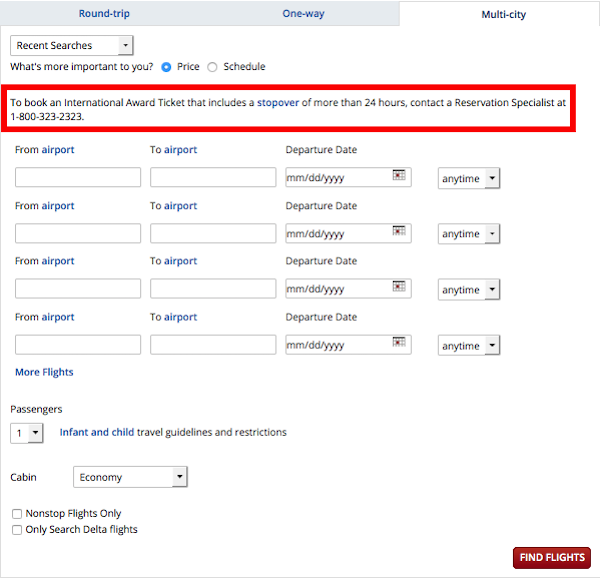This screenshot has height=578, width=600.
Task: Focus second row To airport field
Action: [213, 233]
